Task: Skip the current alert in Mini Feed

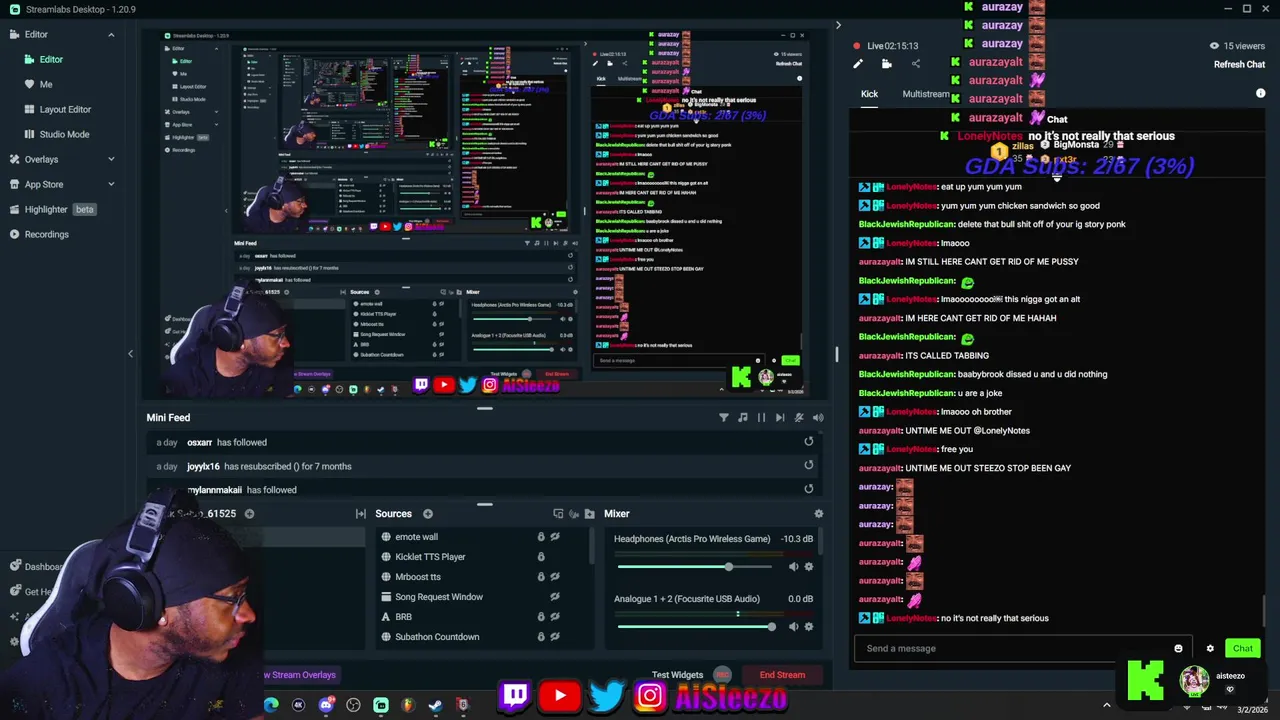Action: (780, 418)
